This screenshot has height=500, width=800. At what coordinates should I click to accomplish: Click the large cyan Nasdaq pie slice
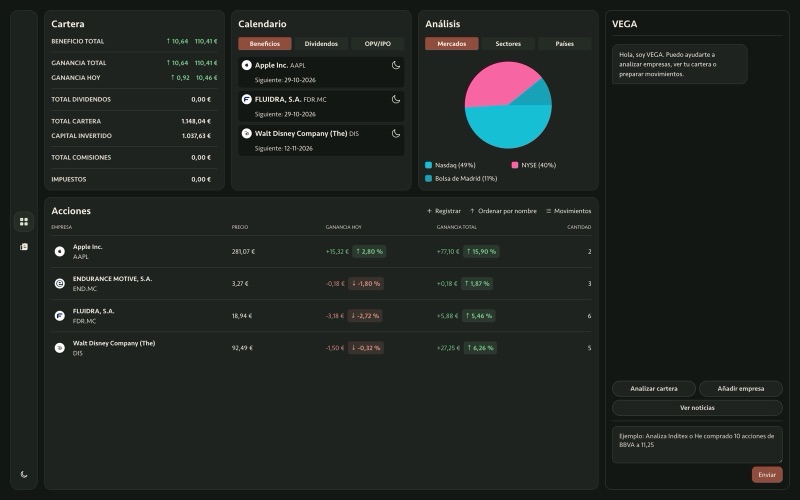pos(508,128)
